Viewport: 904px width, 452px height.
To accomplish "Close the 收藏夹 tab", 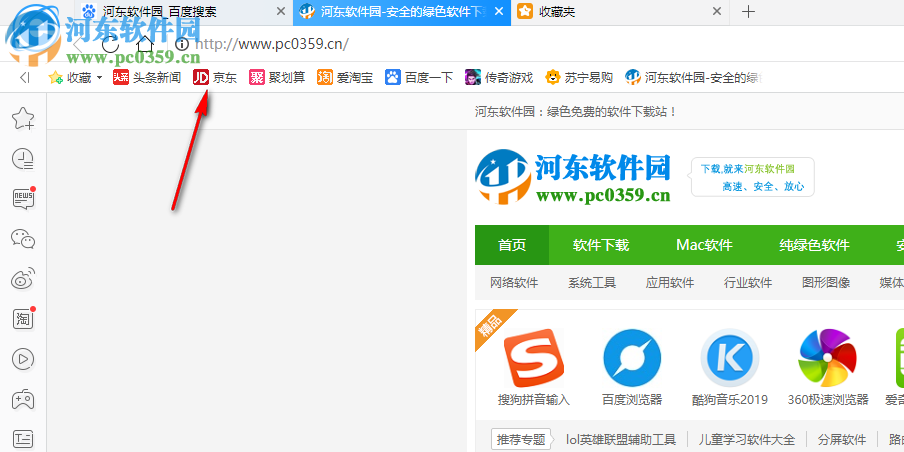I will point(717,12).
